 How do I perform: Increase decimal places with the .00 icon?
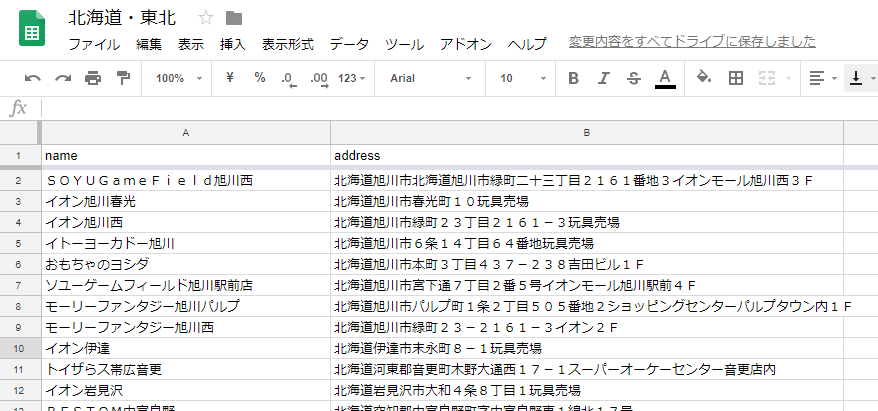319,79
